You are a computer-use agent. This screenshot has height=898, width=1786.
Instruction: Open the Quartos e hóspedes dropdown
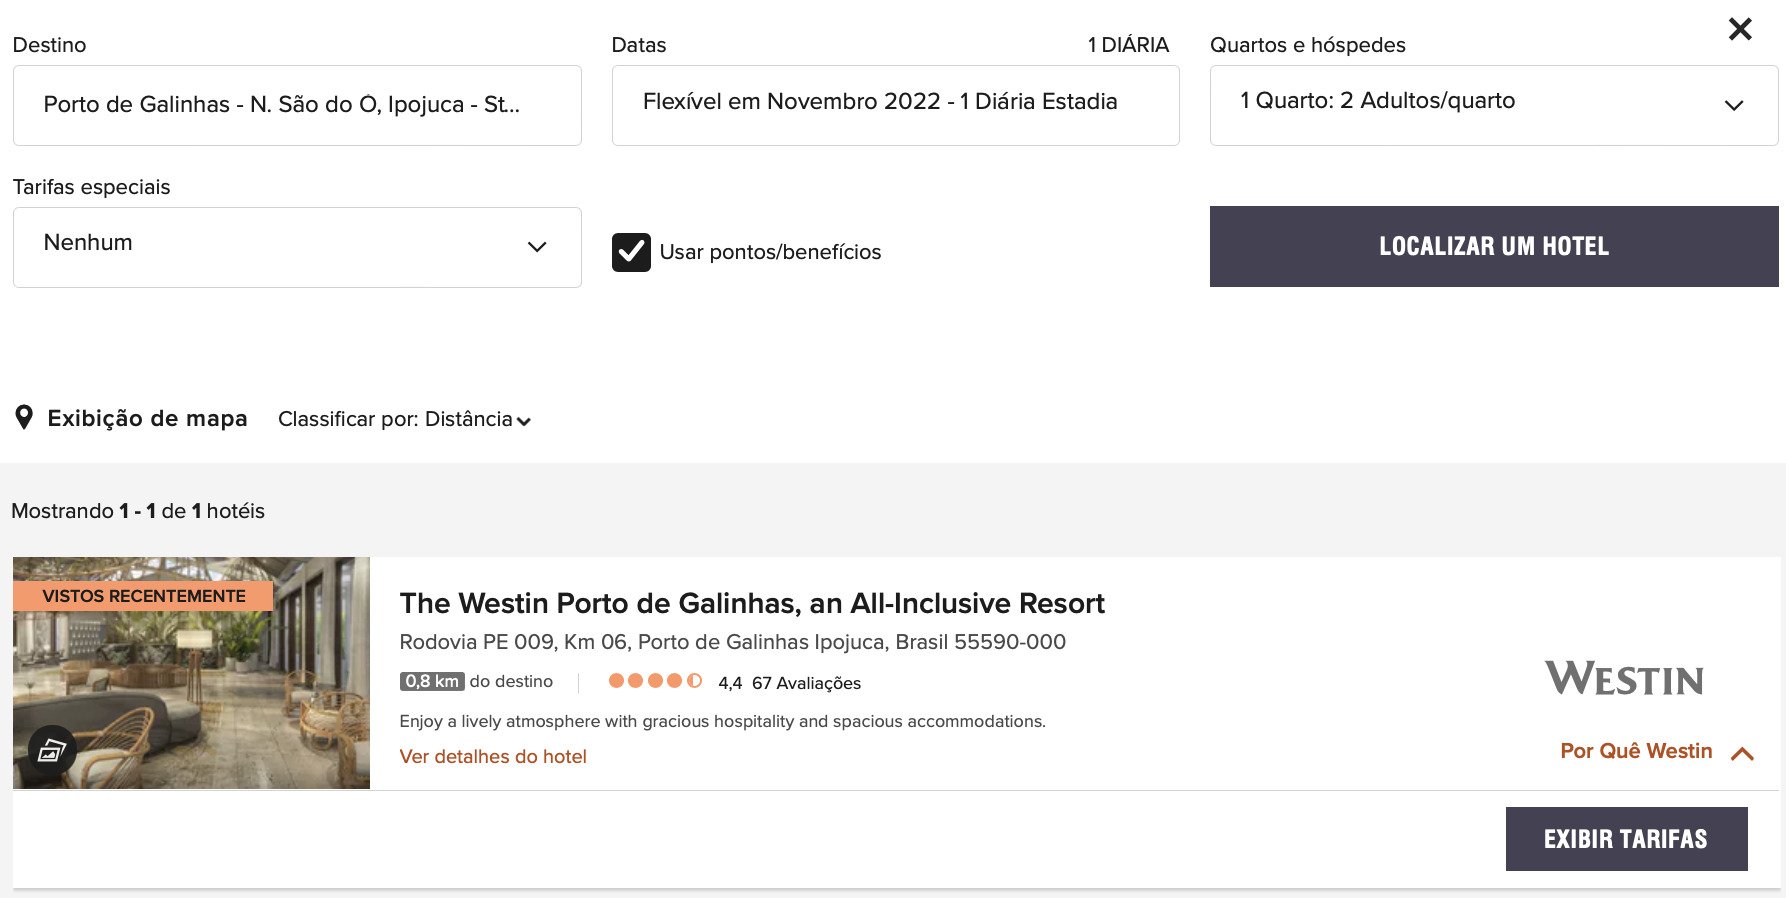point(1494,106)
